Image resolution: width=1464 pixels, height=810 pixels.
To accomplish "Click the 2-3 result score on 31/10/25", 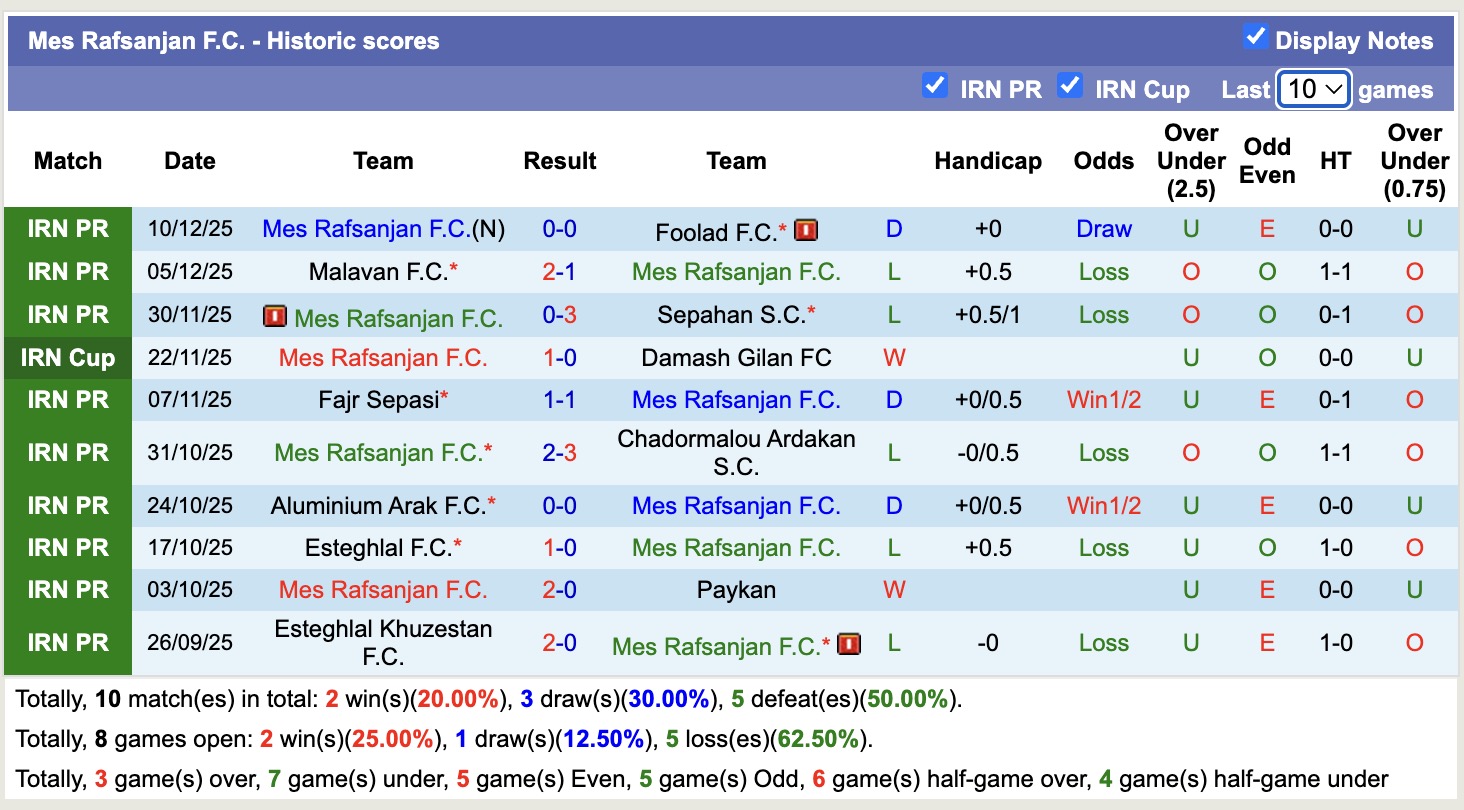I will click(x=560, y=453).
